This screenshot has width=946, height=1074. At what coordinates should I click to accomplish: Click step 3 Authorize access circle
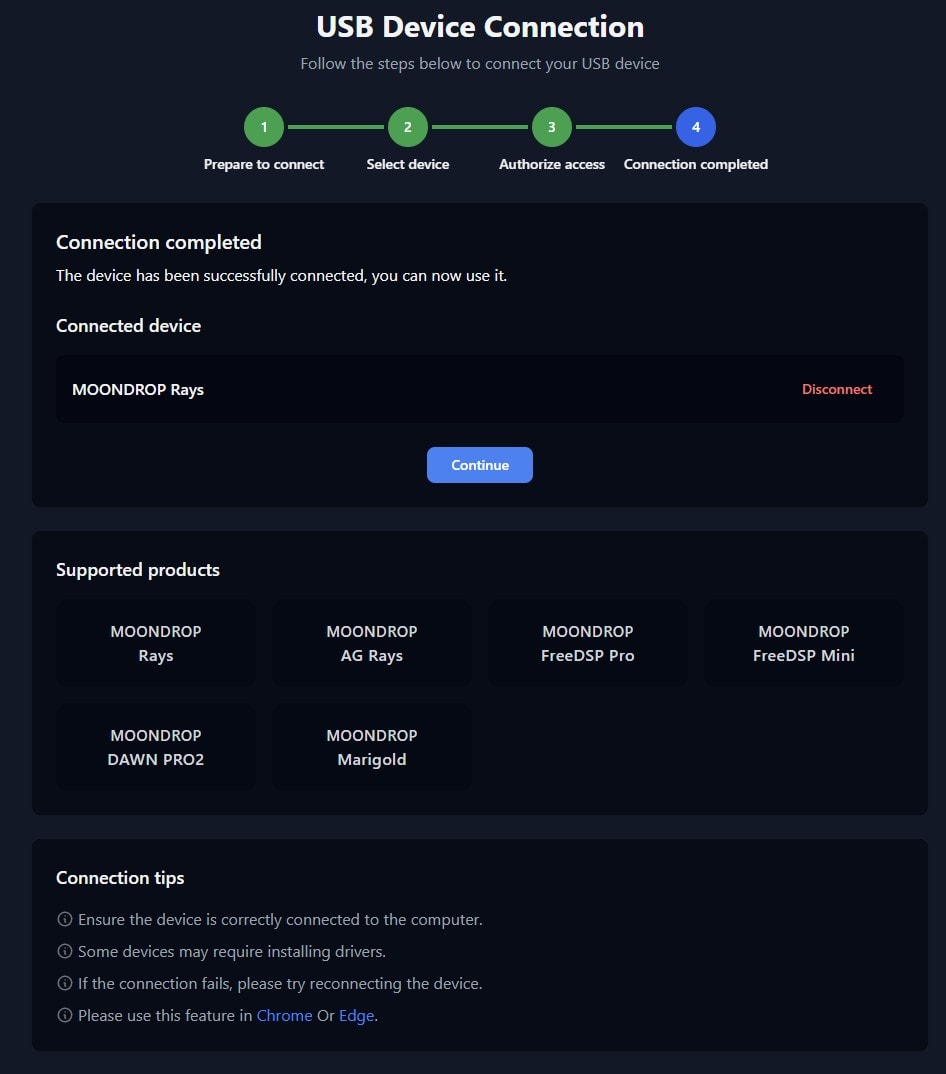[x=552, y=127]
